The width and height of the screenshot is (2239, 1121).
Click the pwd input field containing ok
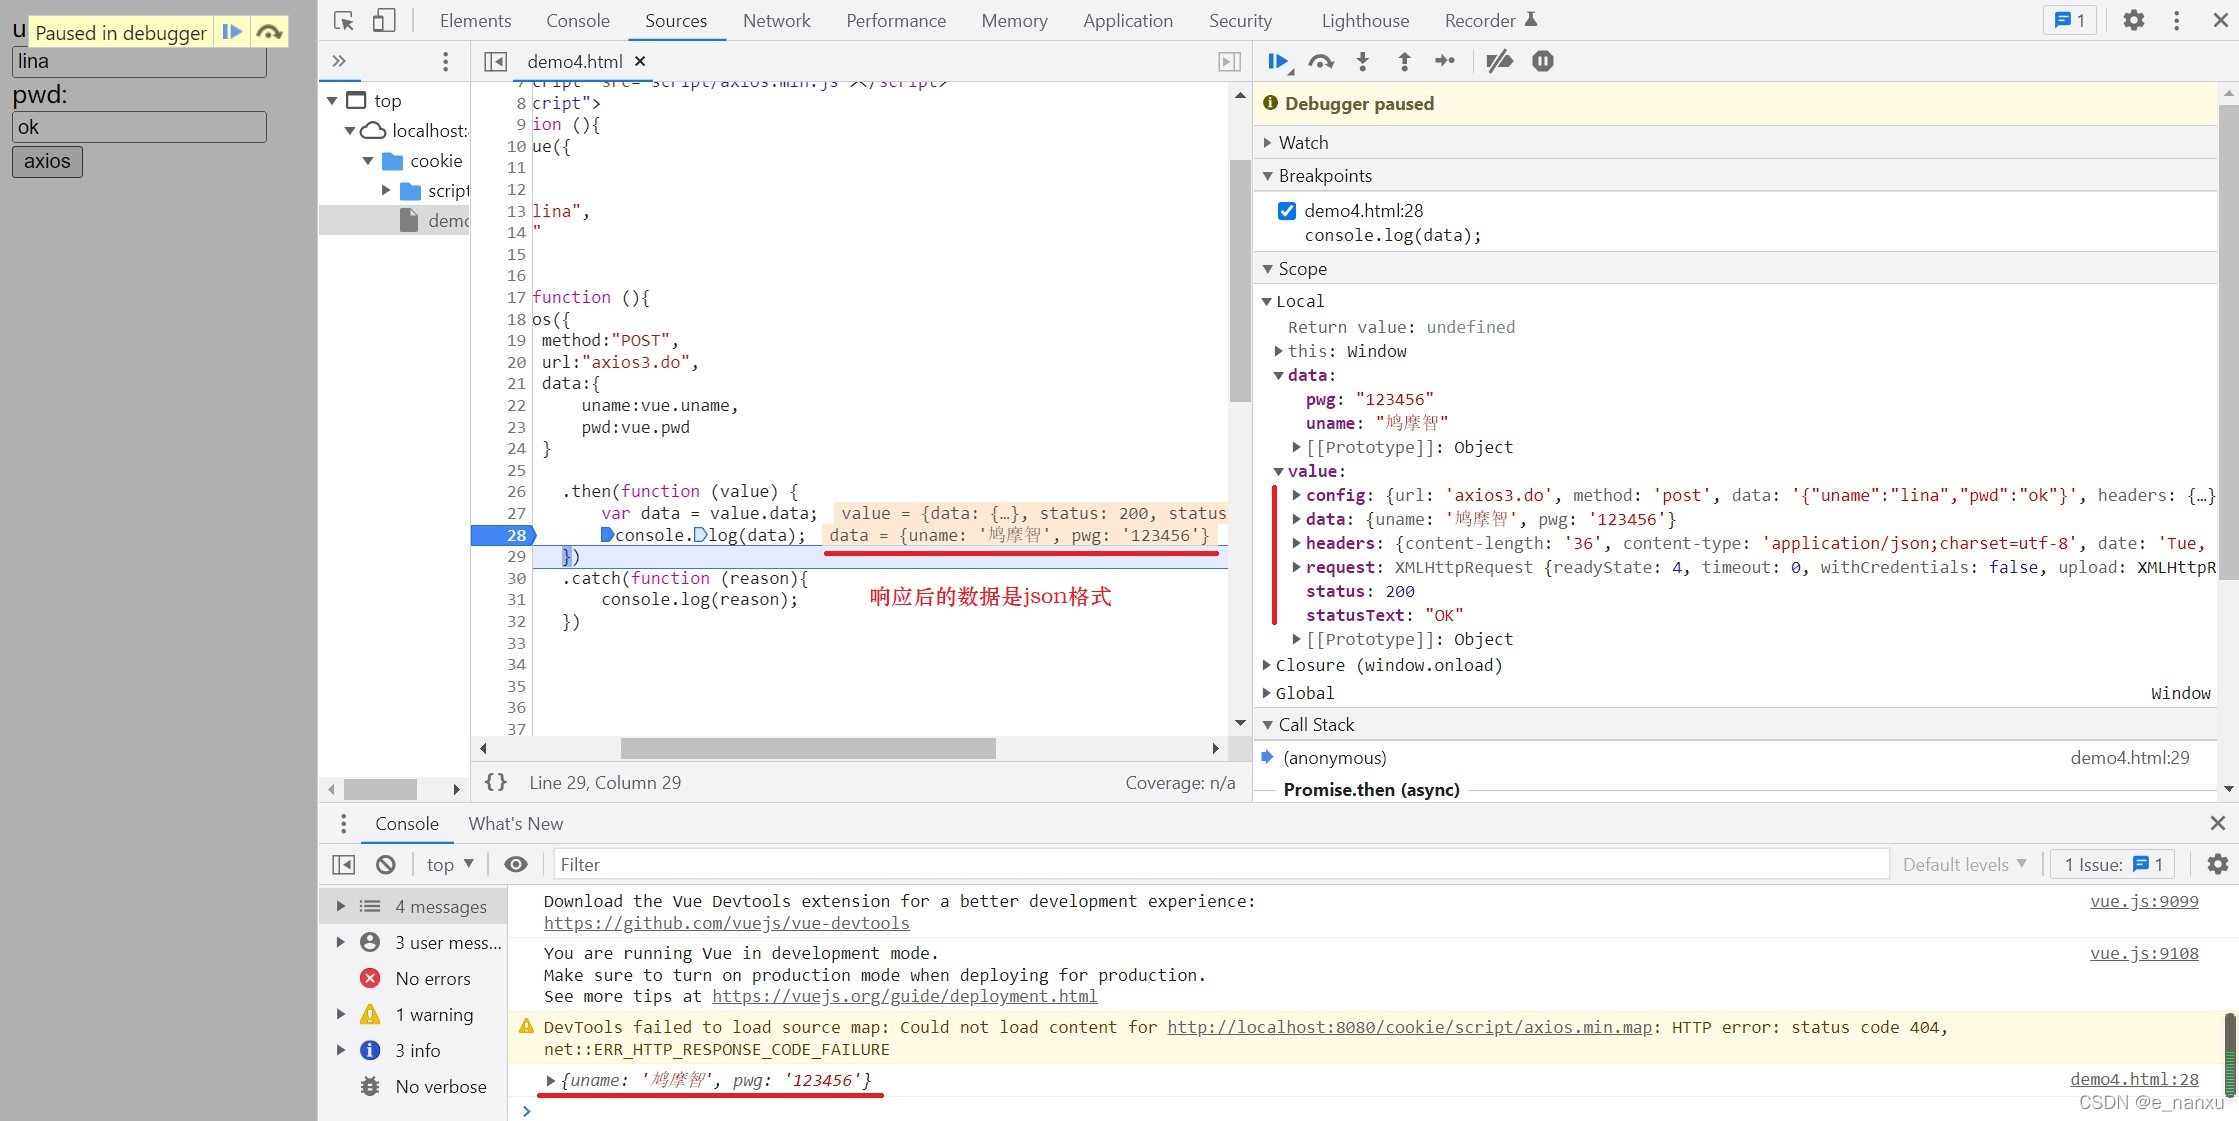[x=139, y=127]
